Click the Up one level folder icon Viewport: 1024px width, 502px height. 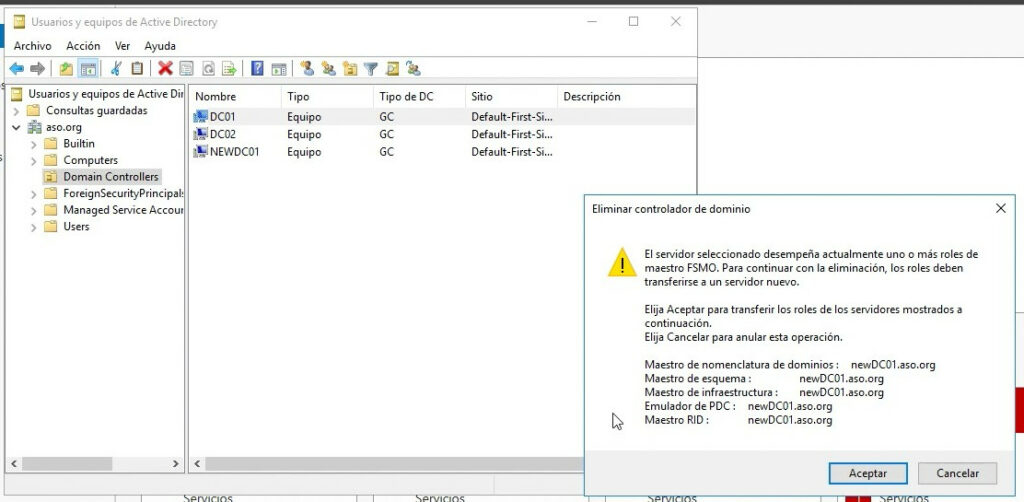(66, 69)
